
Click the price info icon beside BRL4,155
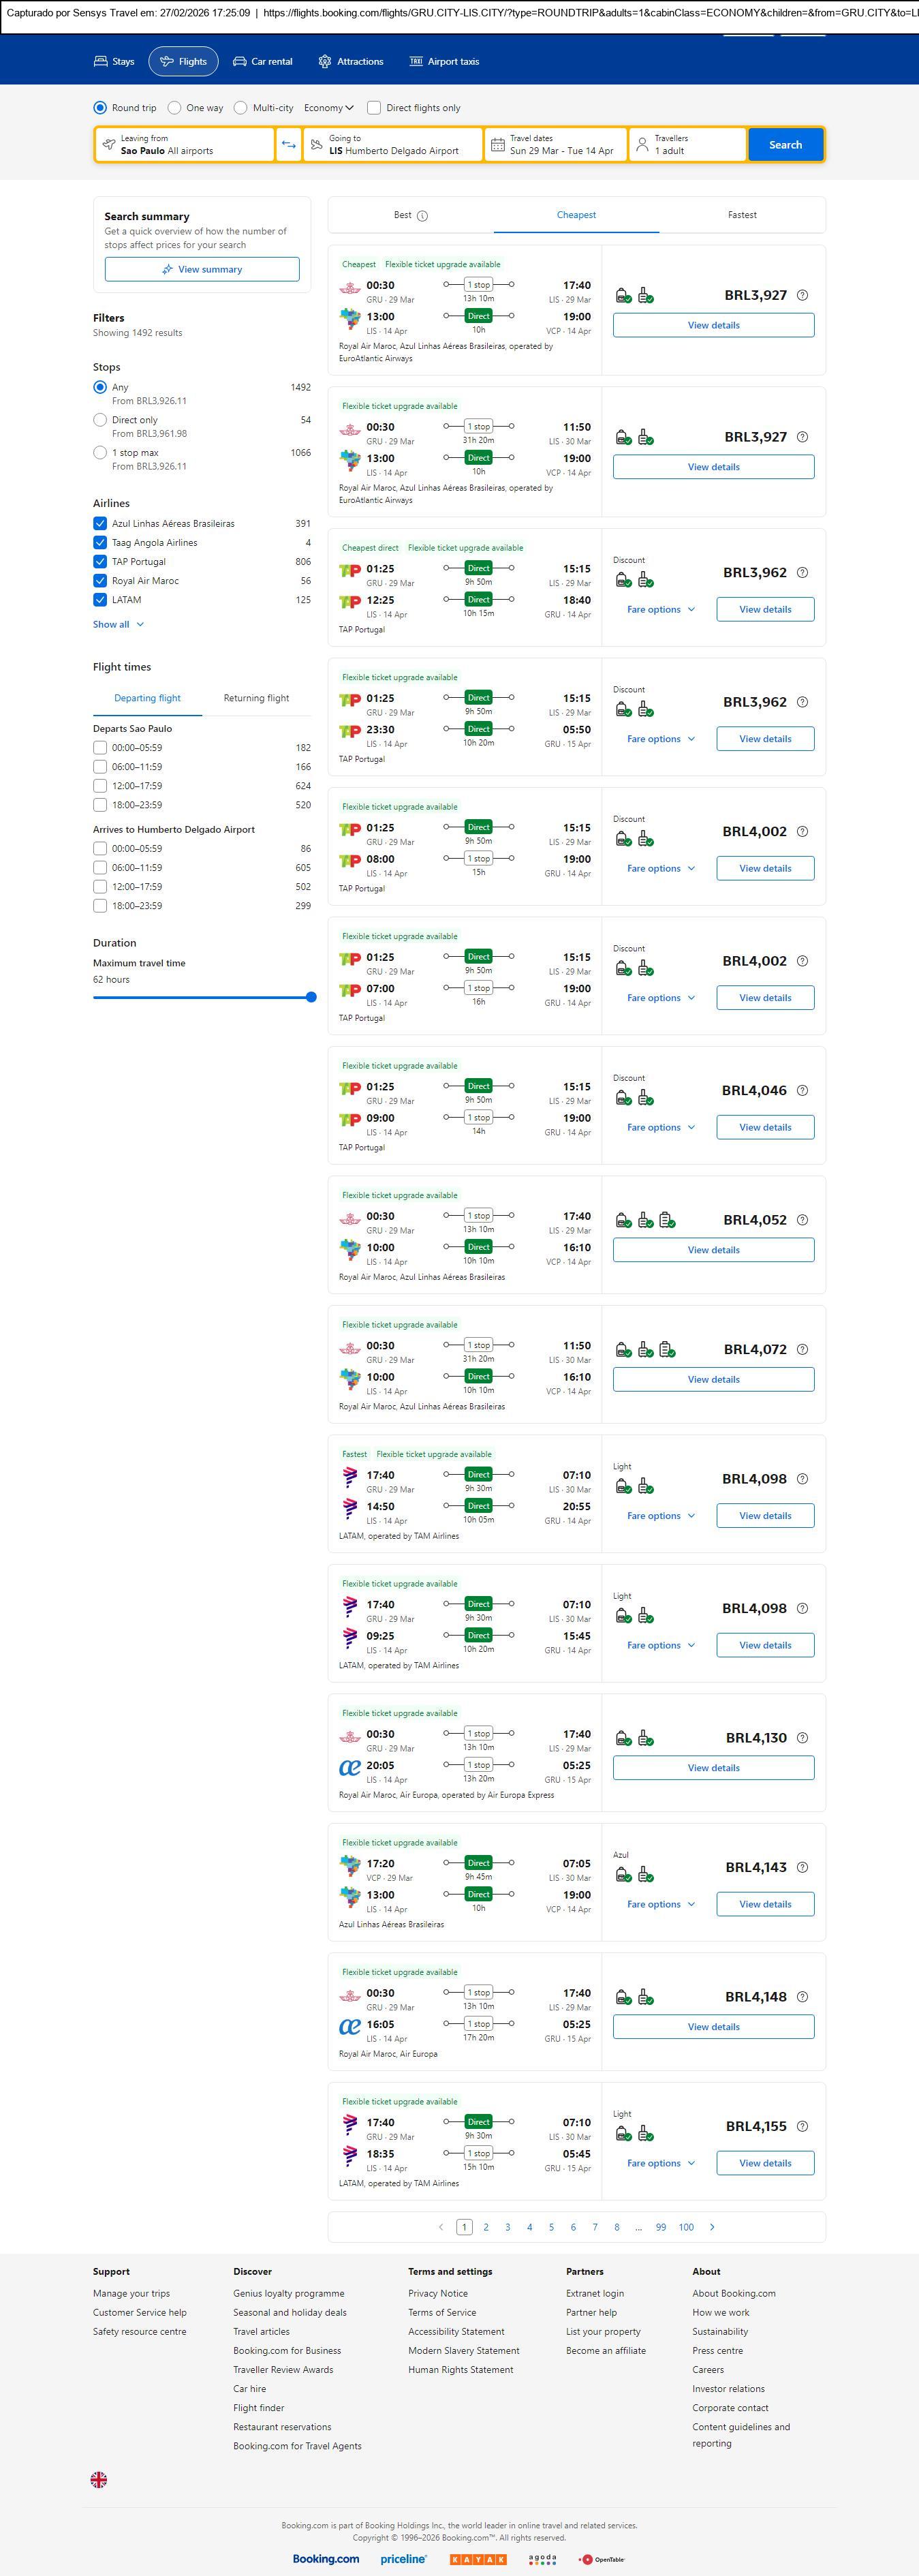tap(802, 2126)
